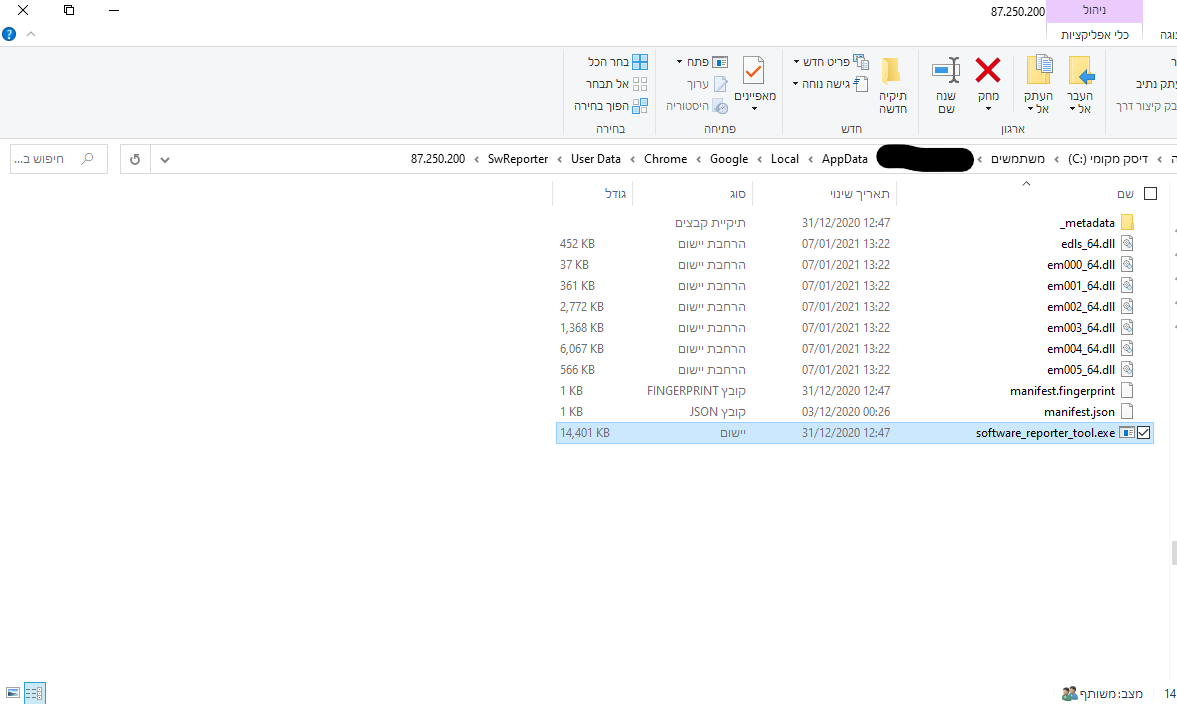
Task: Expand the address bar history dropdown
Action: (x=165, y=159)
